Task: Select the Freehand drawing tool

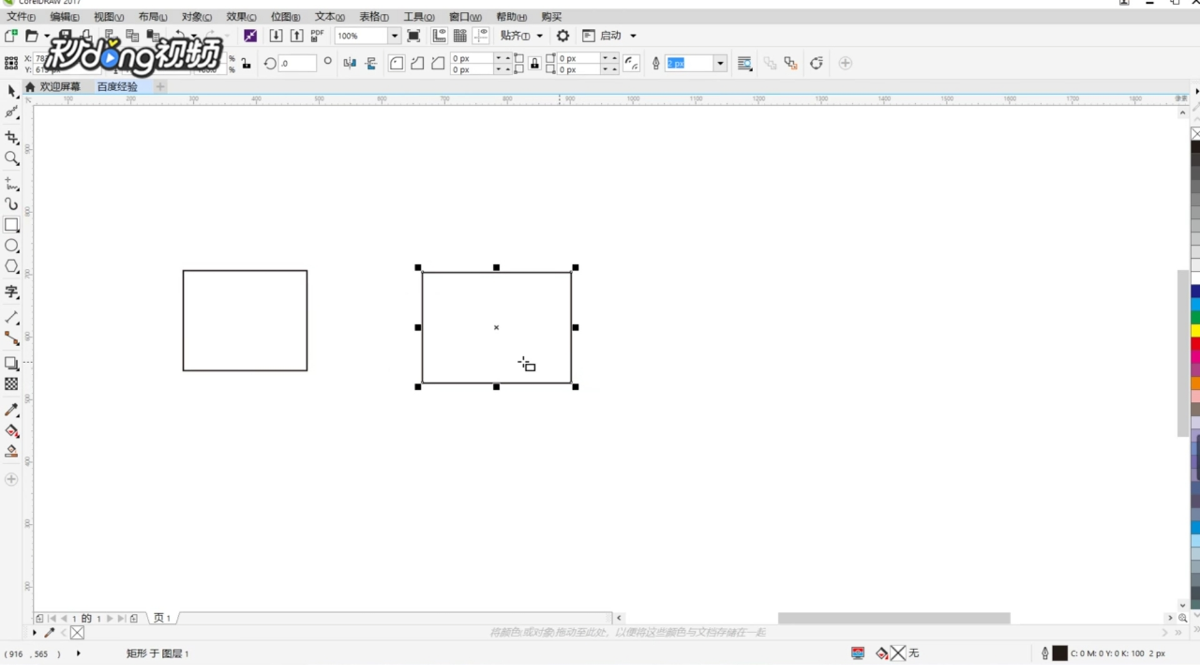Action: click(x=11, y=184)
